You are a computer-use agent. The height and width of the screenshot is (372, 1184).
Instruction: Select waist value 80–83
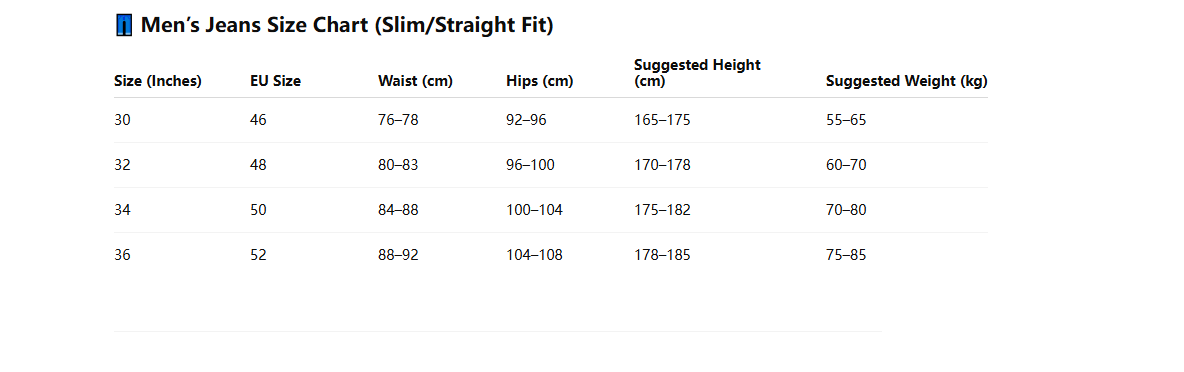point(398,165)
